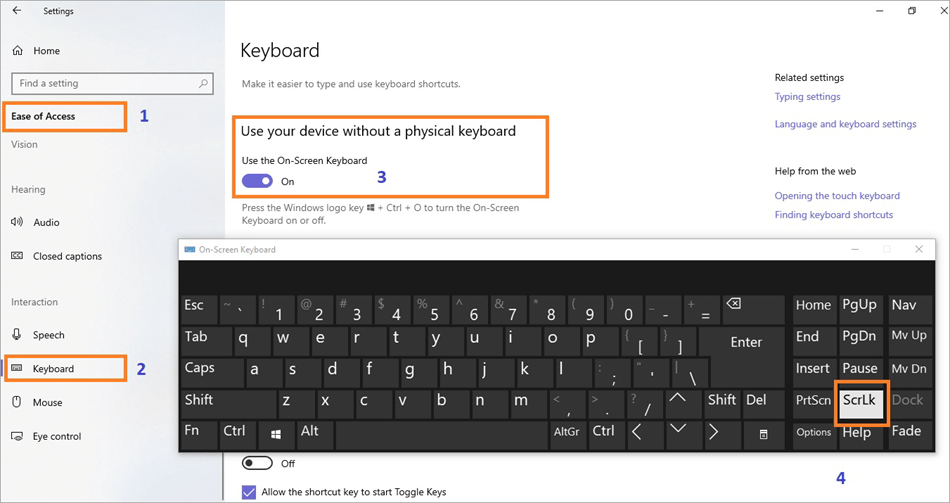Open Speech settings in the sidebar
The width and height of the screenshot is (950, 503).
tap(38, 335)
